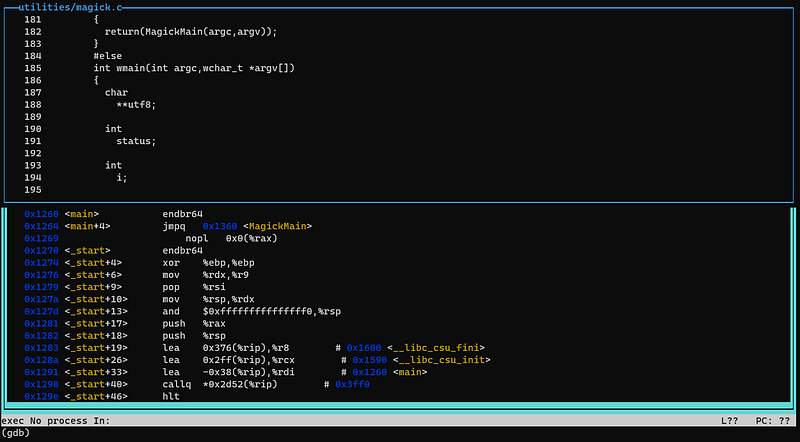Click the 0x1360 jump target address

click(x=220, y=226)
